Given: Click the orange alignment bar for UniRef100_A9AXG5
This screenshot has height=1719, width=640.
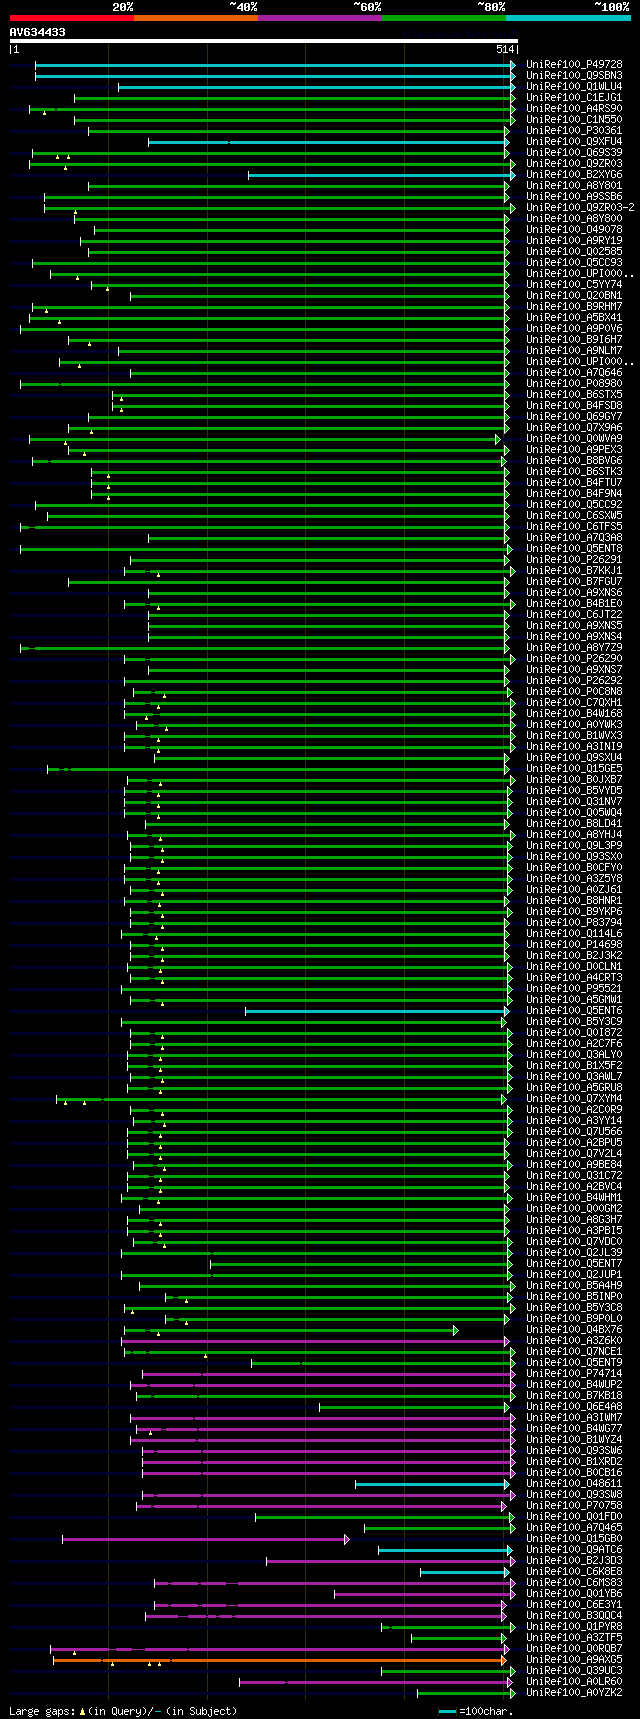Looking at the screenshot, I should [280, 1660].
